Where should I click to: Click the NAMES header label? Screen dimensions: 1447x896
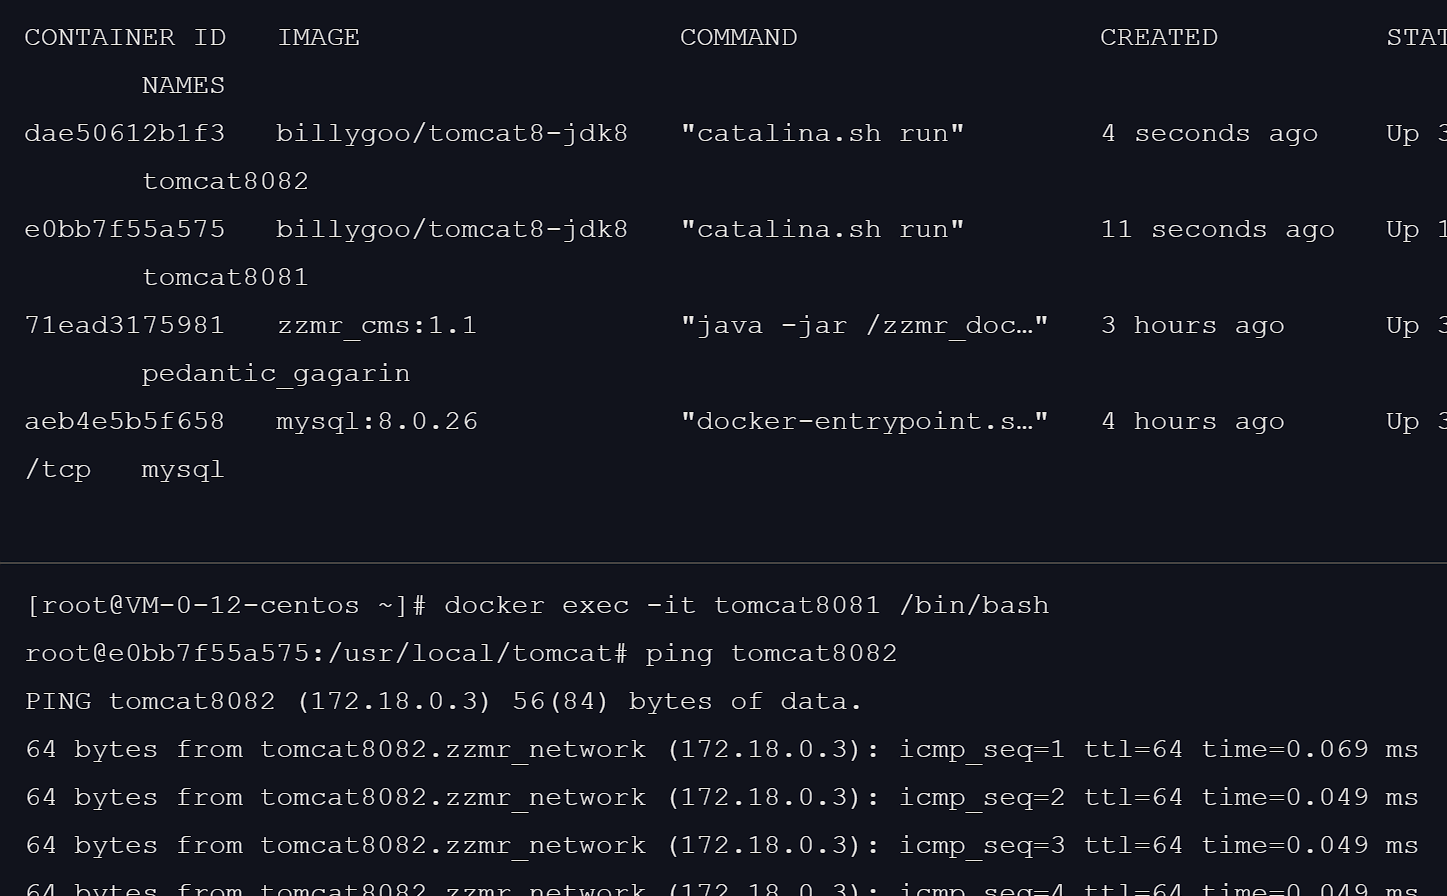click(x=183, y=86)
